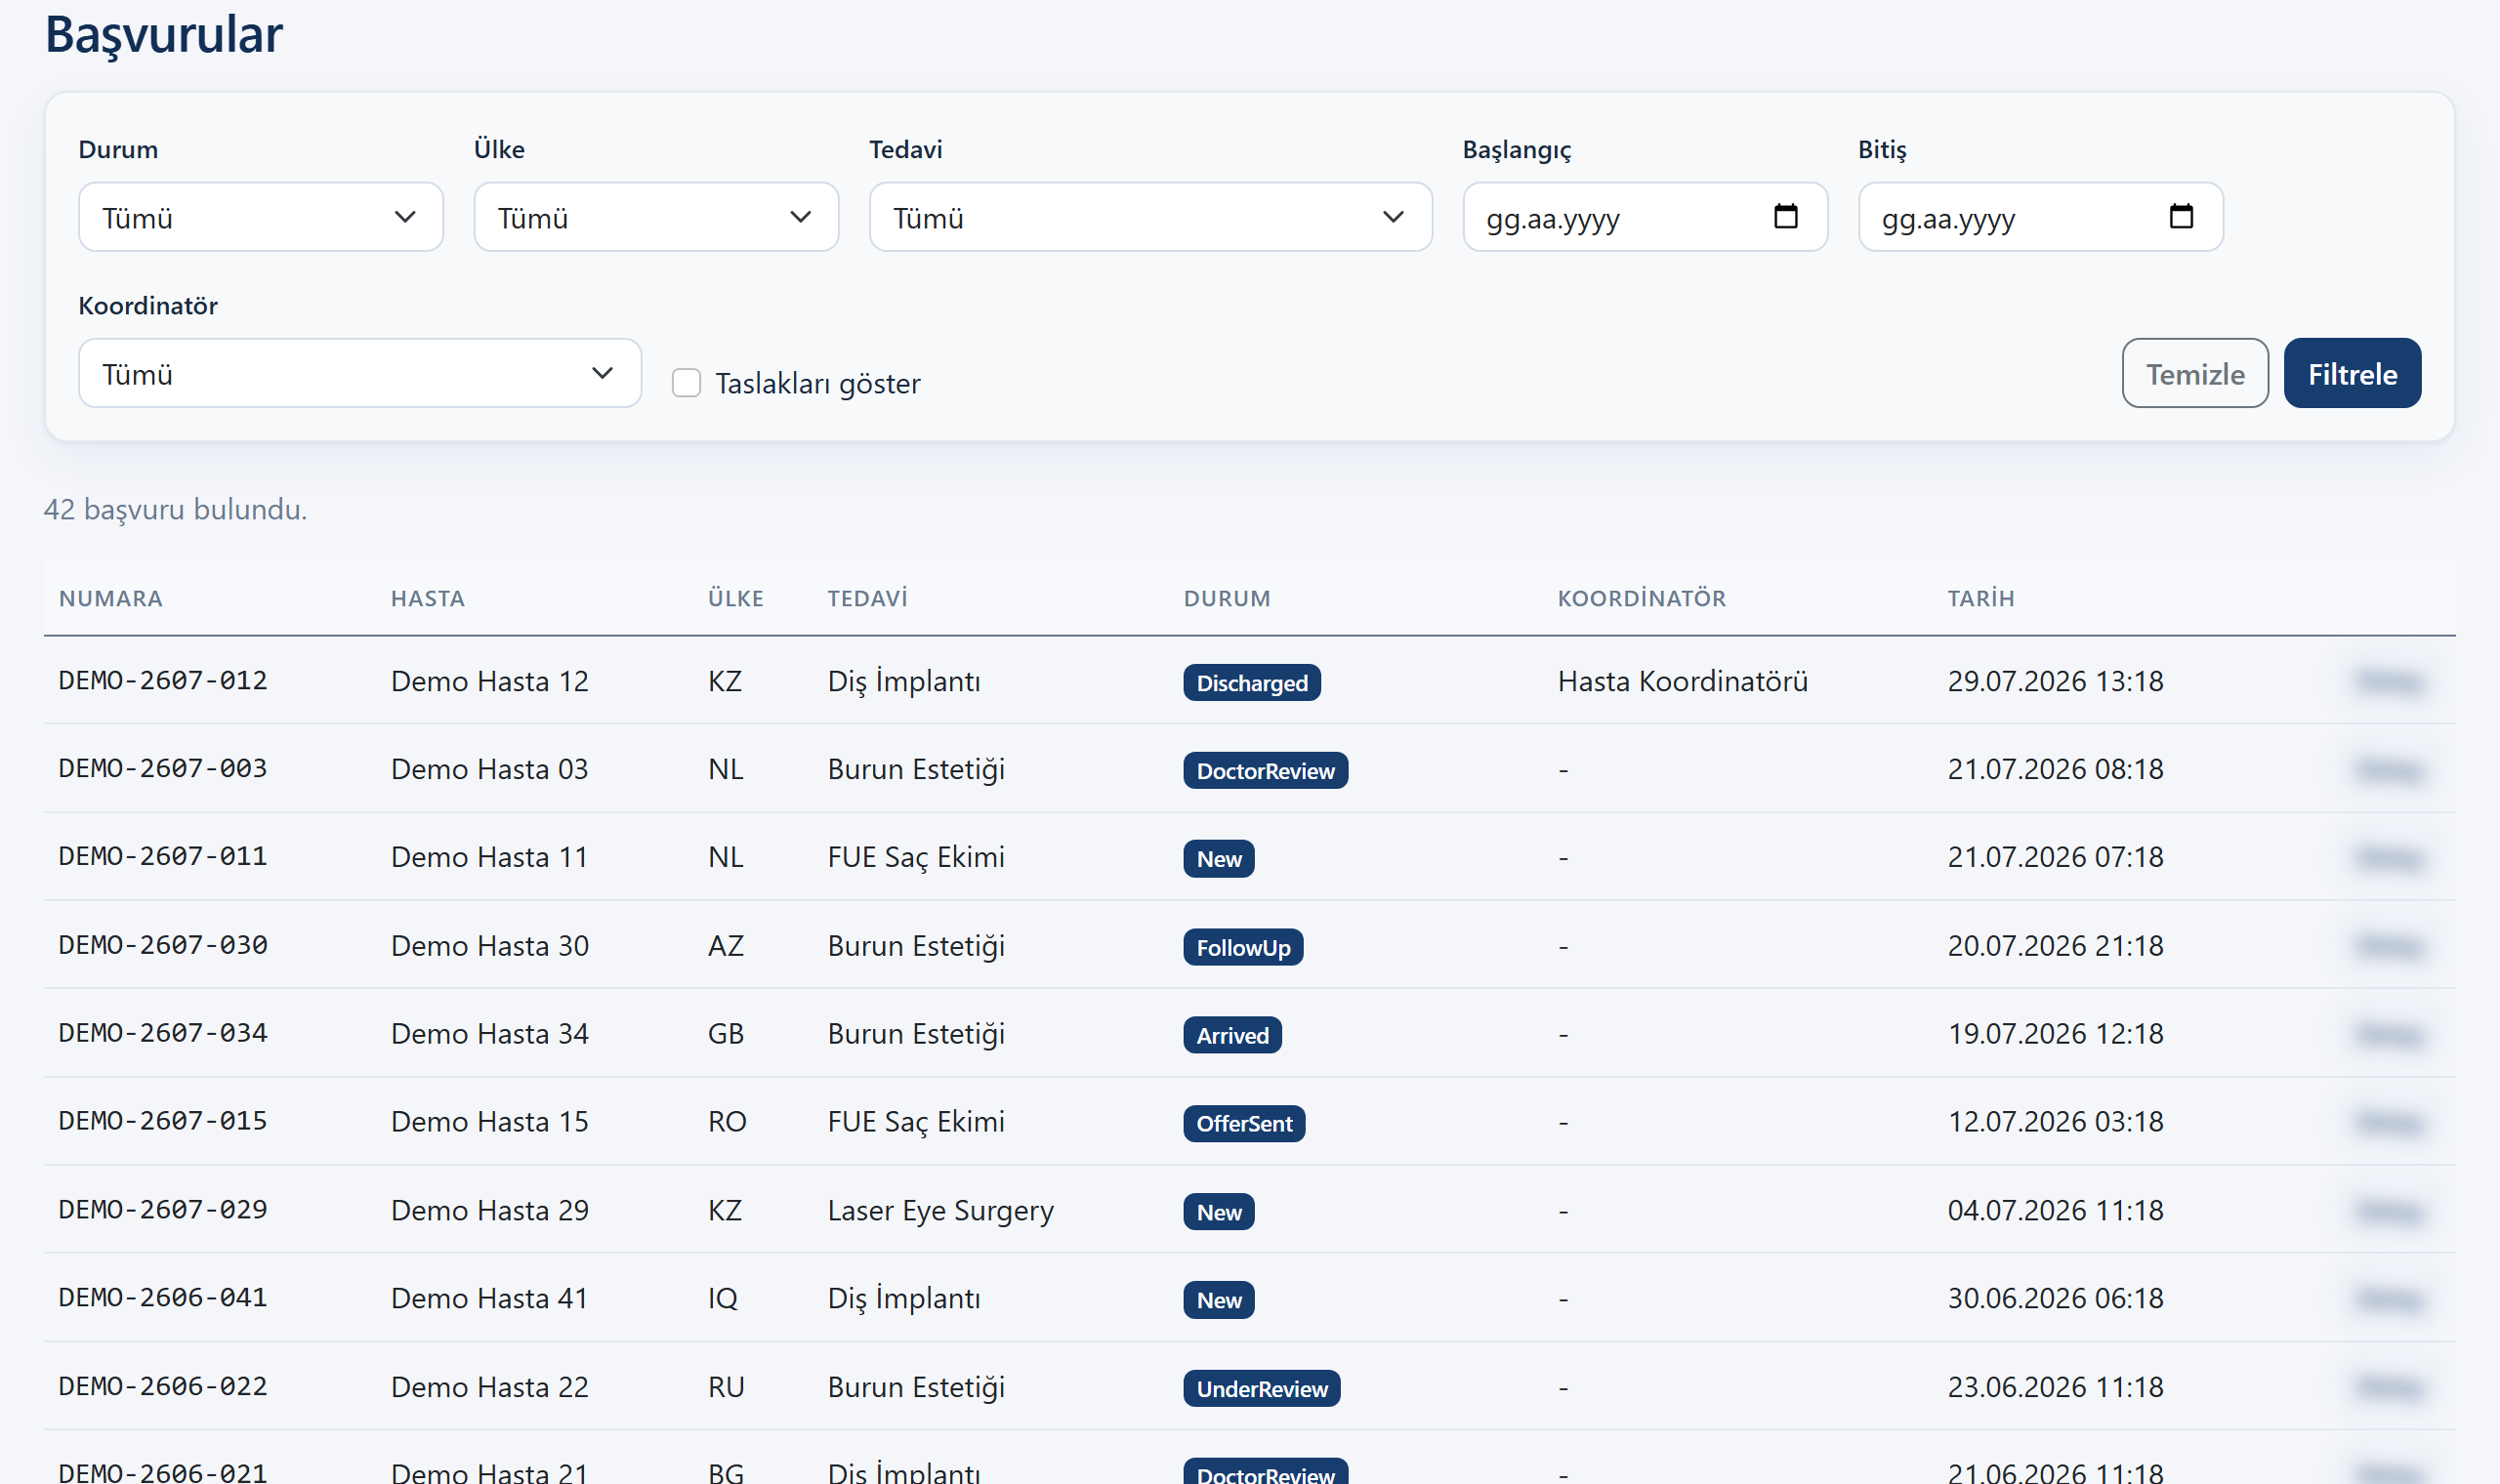The image size is (2500, 1484).
Task: Apply filters with Filtrele button
Action: click(x=2352, y=373)
